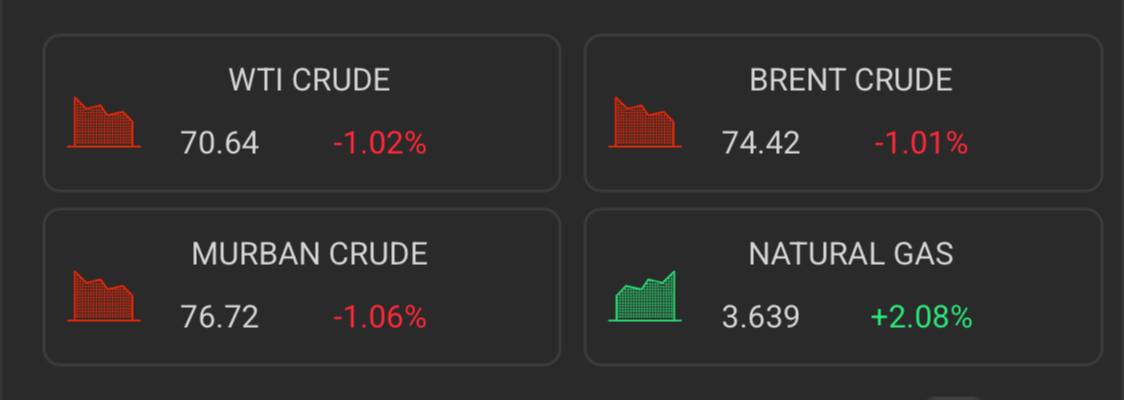Click the Murban Crude red trend chart icon
The image size is (1124, 400).
coord(104,296)
